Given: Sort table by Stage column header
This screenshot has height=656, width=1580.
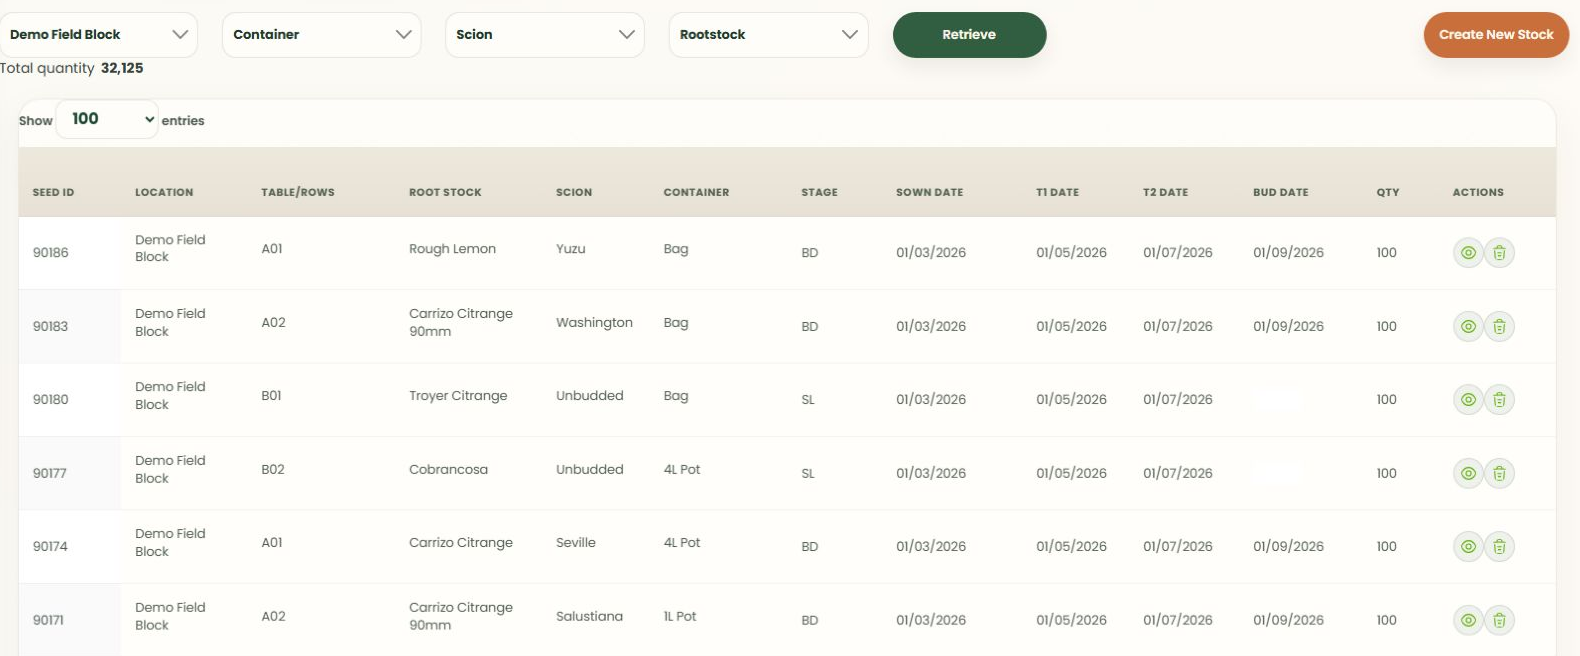Looking at the screenshot, I should point(819,192).
